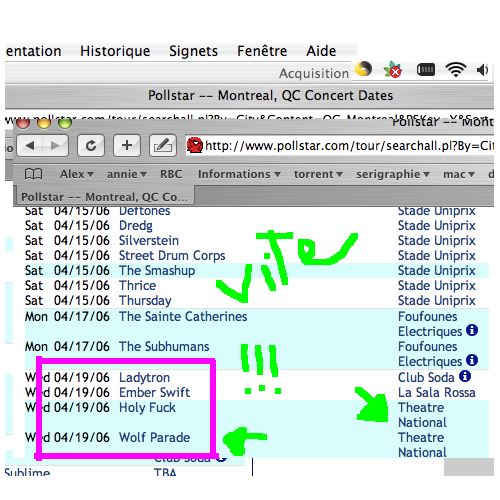Add bookmark with the plus button
This screenshot has width=500, height=500.
coord(127,146)
